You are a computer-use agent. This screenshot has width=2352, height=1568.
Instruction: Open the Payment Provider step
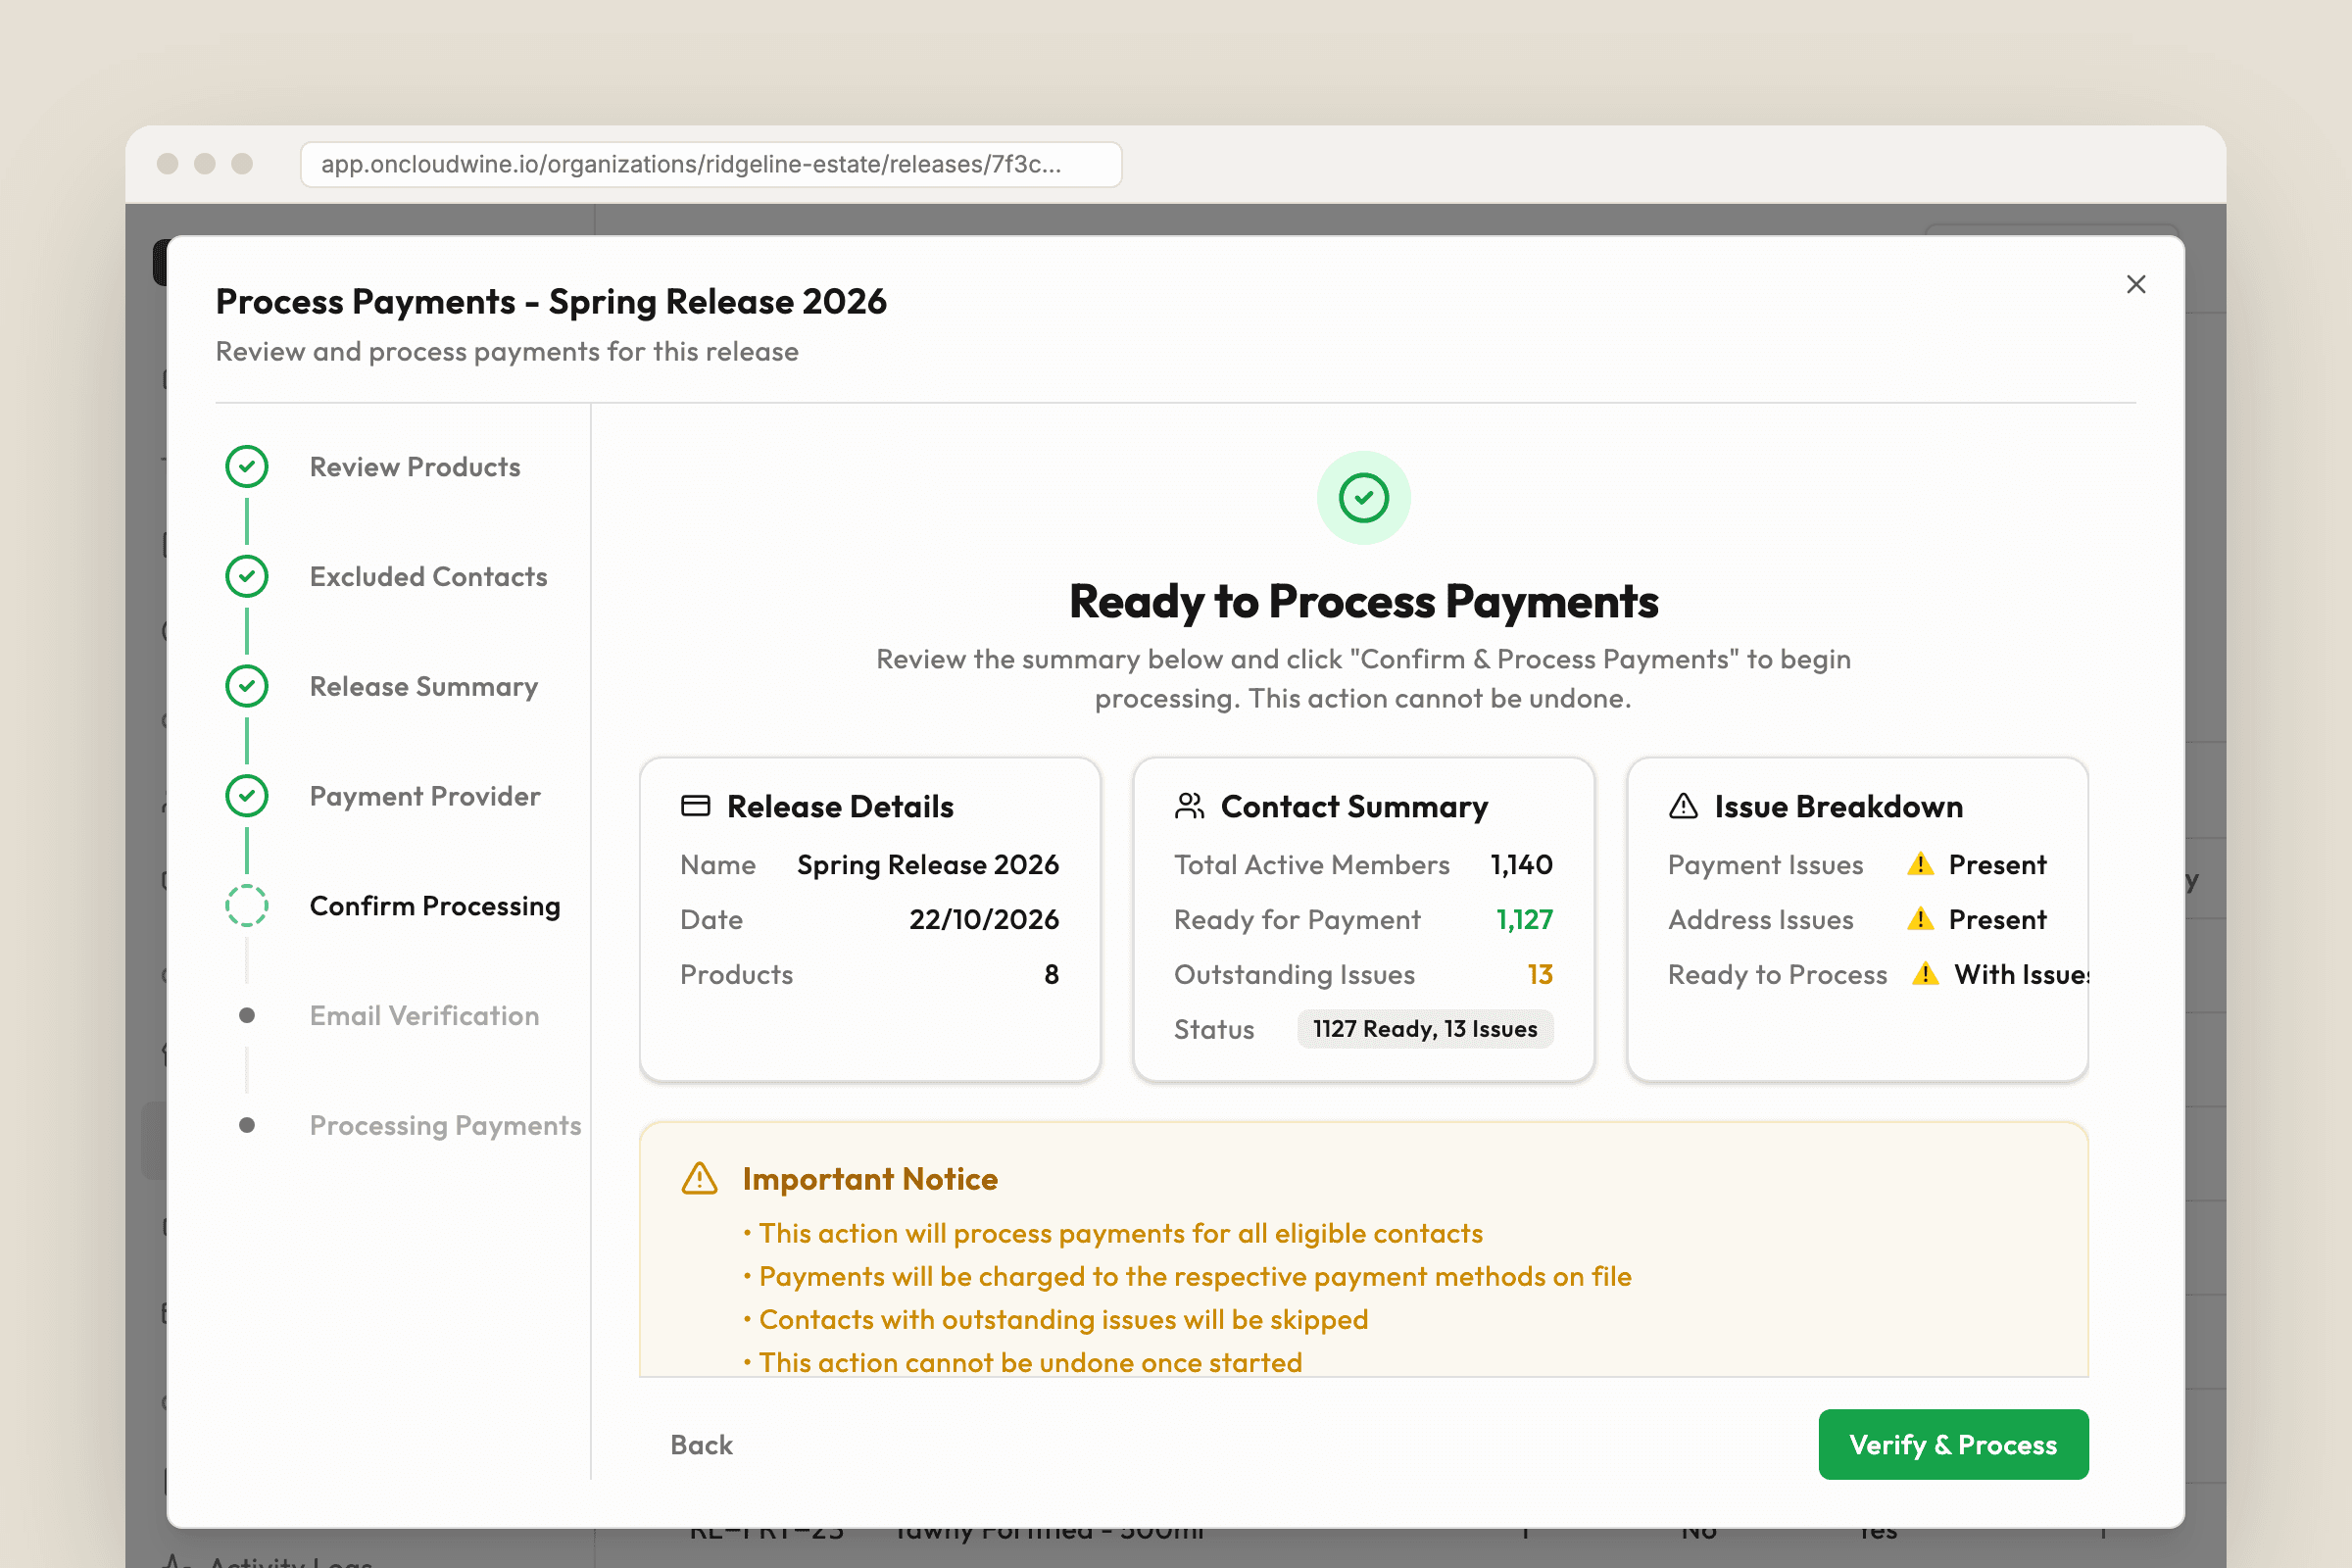(x=425, y=796)
